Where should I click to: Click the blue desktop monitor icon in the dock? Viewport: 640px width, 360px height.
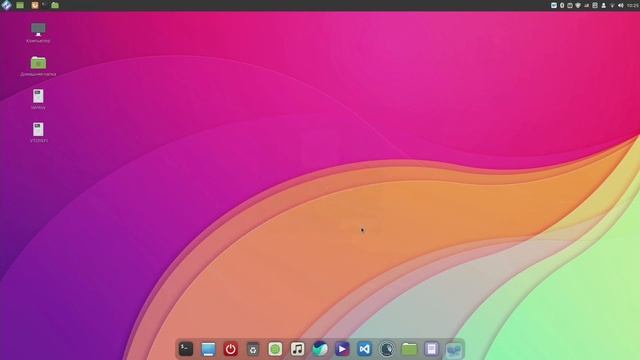208,349
